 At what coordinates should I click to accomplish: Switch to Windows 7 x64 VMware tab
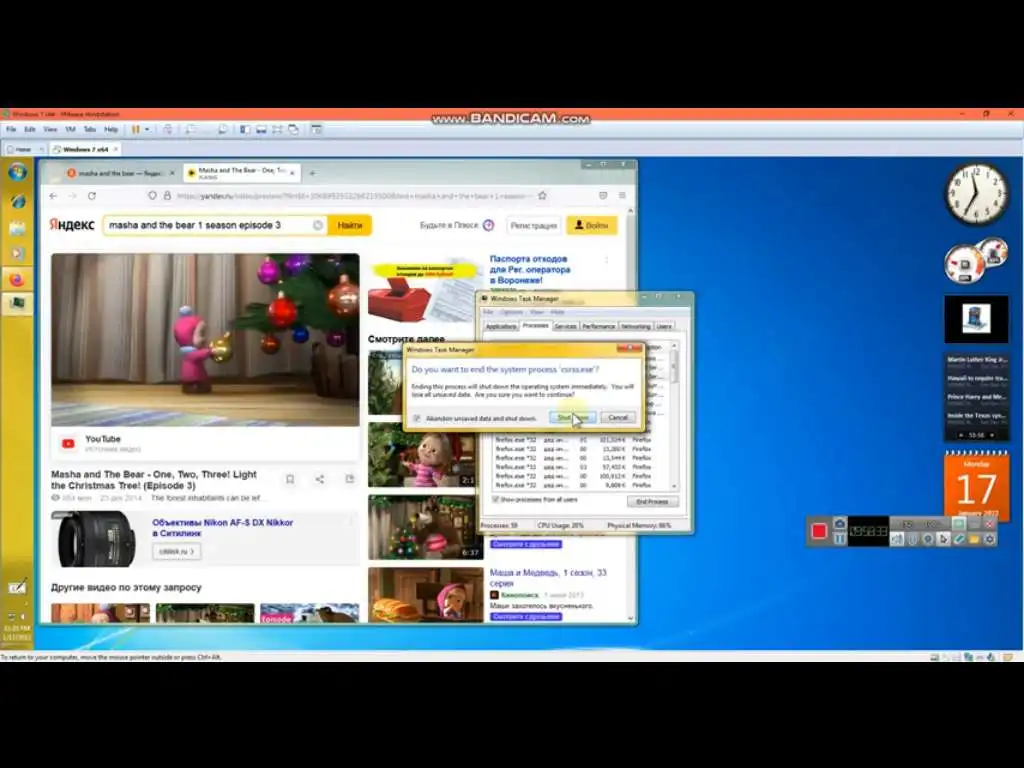pos(85,150)
